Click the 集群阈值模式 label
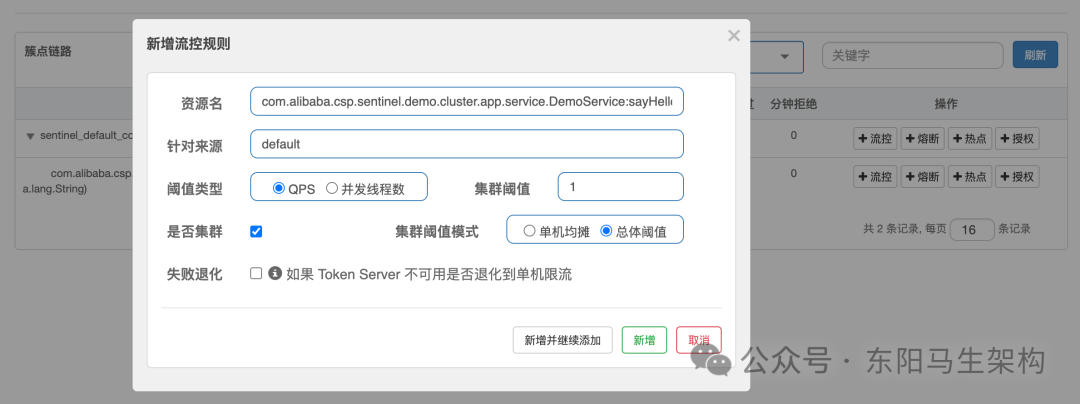This screenshot has height=404, width=1080. tap(437, 232)
